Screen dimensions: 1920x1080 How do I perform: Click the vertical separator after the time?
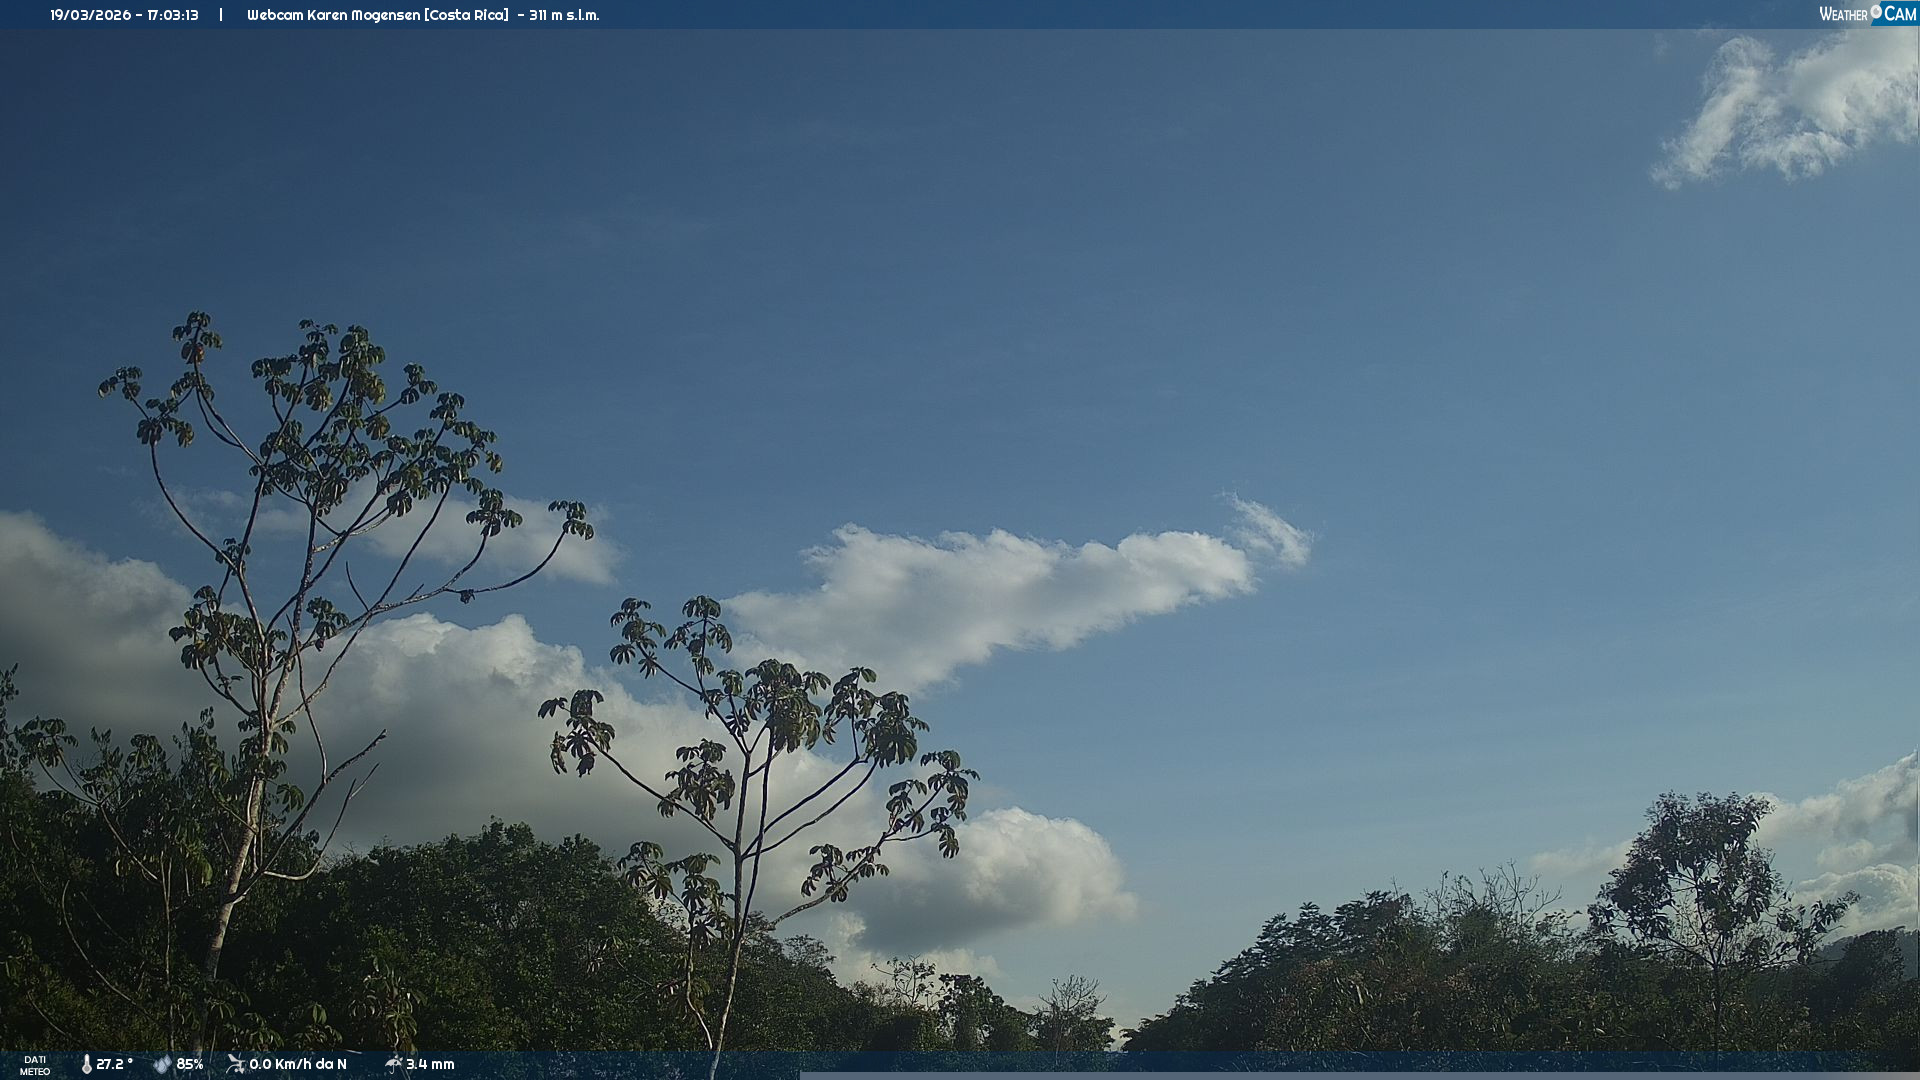(221, 15)
